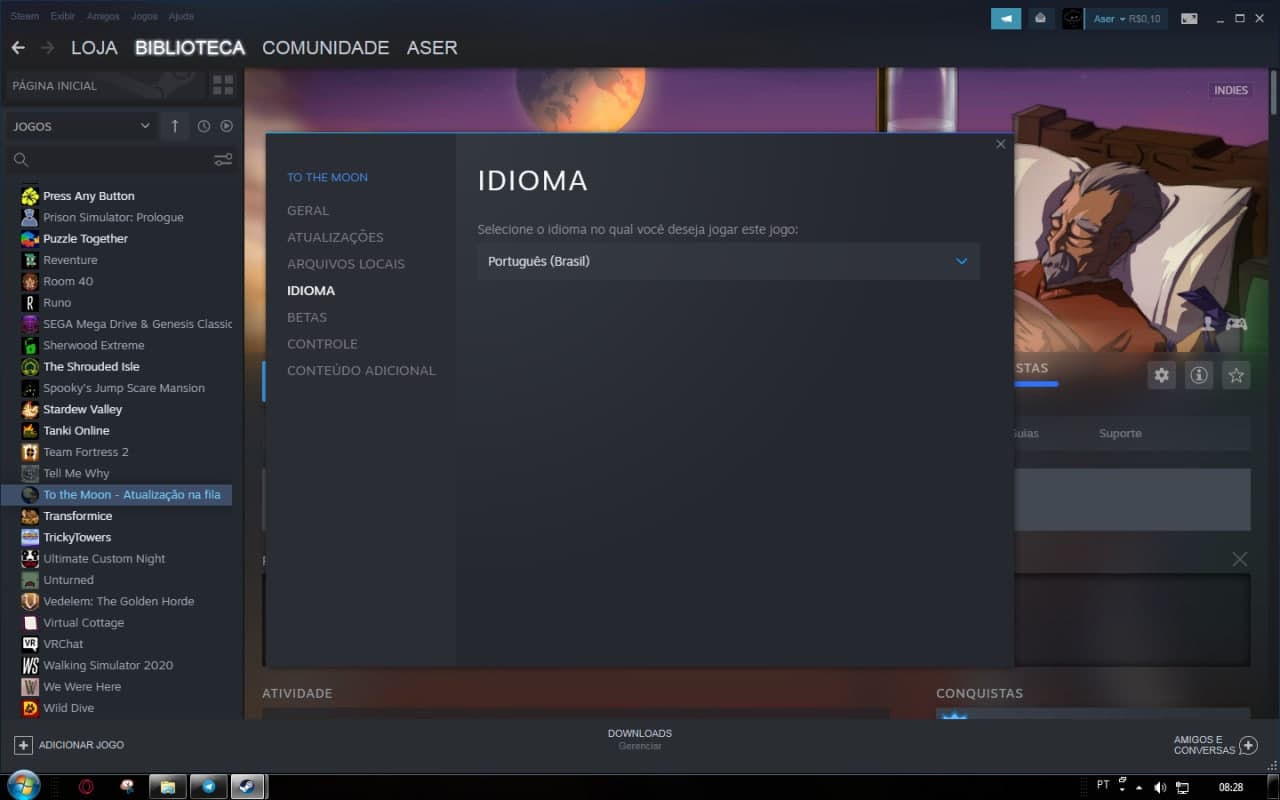Open advanced library filters icon
The width and height of the screenshot is (1280, 800).
coord(223,159)
